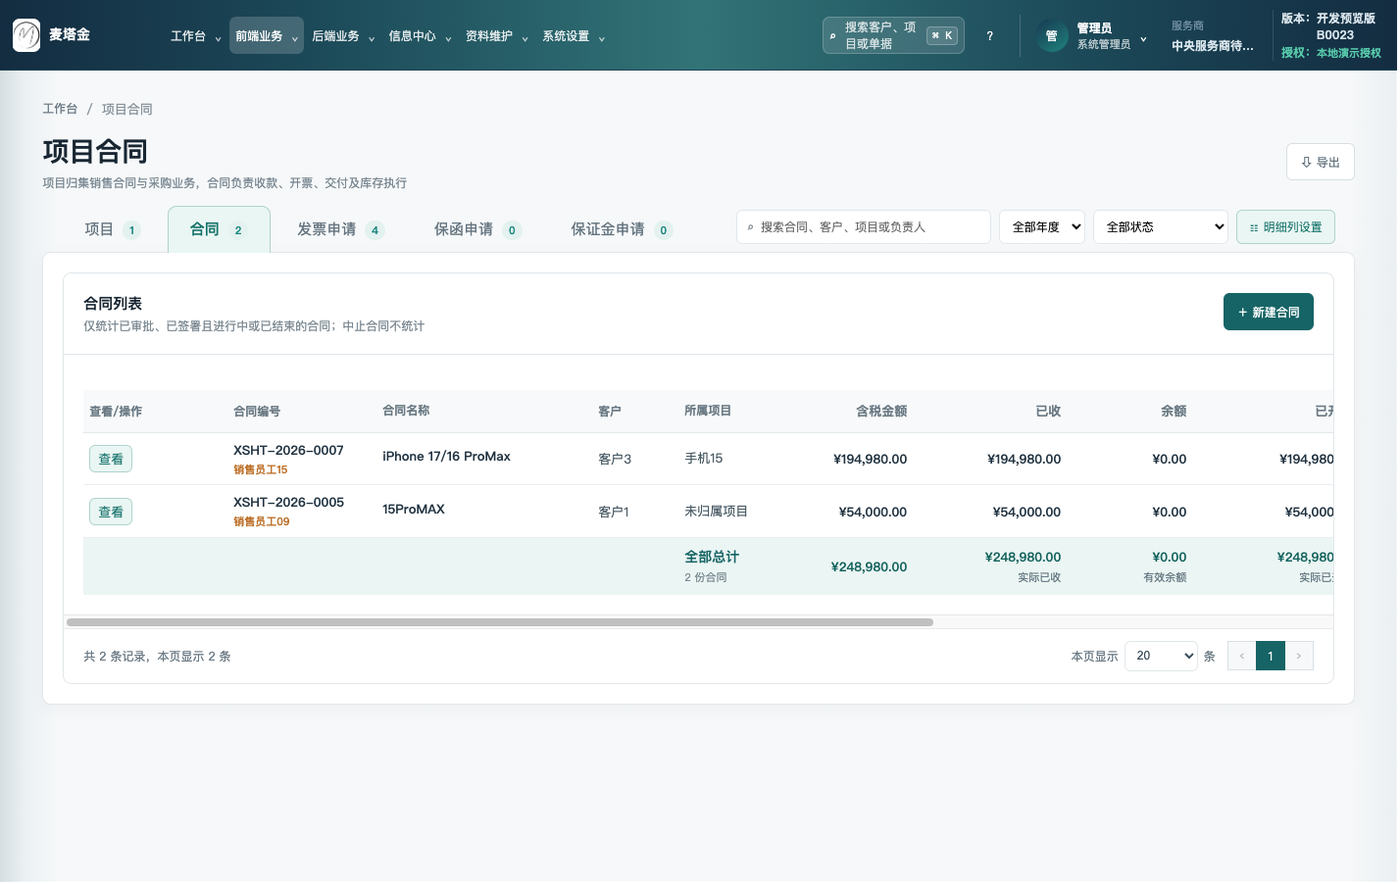Open the 信息中心 menu
Image resolution: width=1400 pixels, height=884 pixels.
point(421,36)
